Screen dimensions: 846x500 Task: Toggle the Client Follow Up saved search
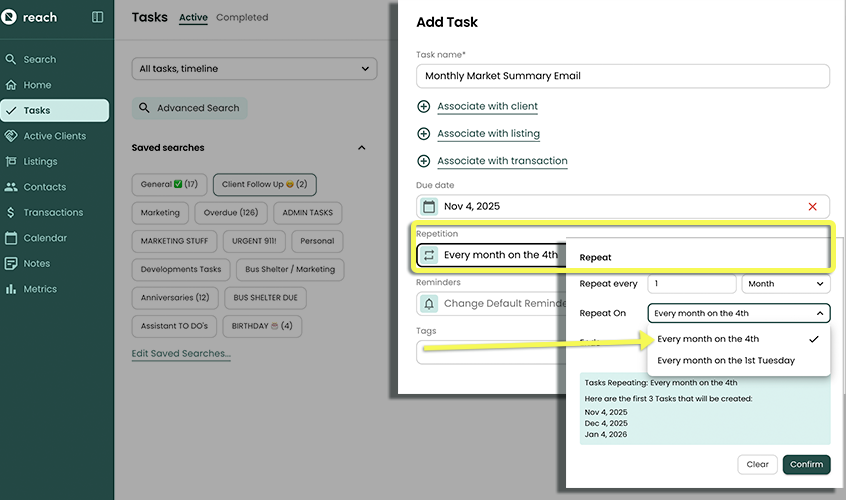[x=264, y=184]
